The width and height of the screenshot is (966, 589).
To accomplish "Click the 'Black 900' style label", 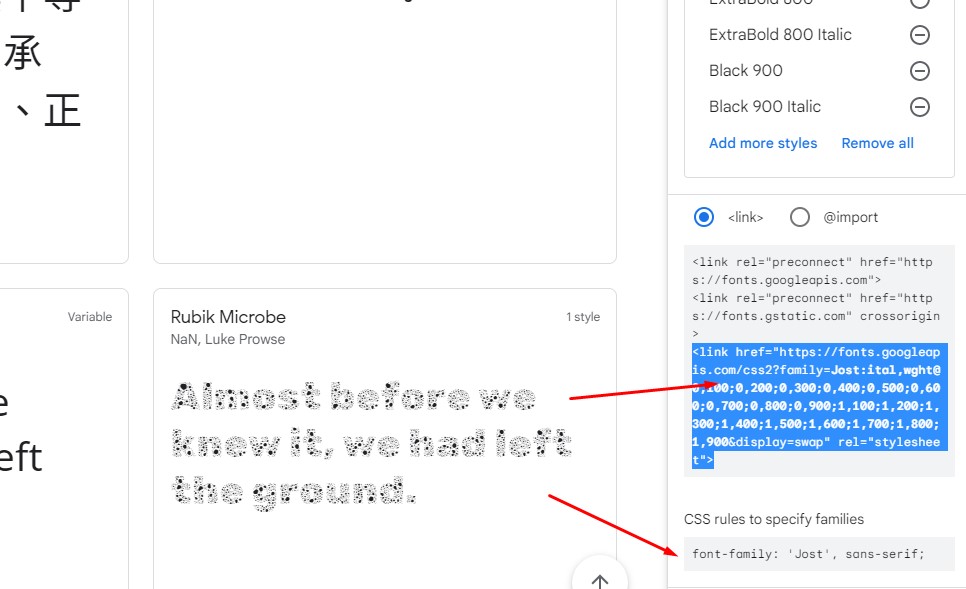I will (745, 71).
